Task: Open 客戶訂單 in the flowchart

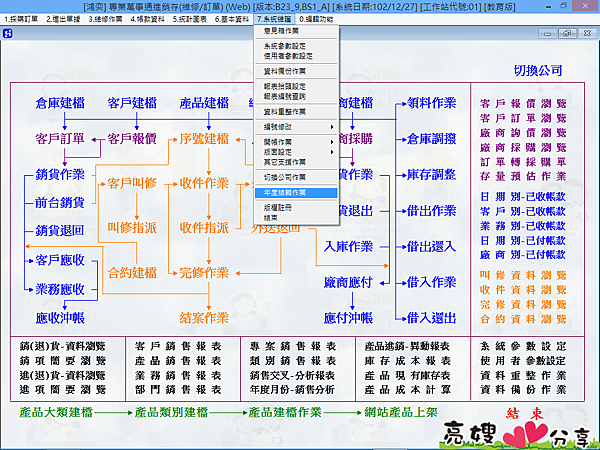Action: click(x=60, y=139)
